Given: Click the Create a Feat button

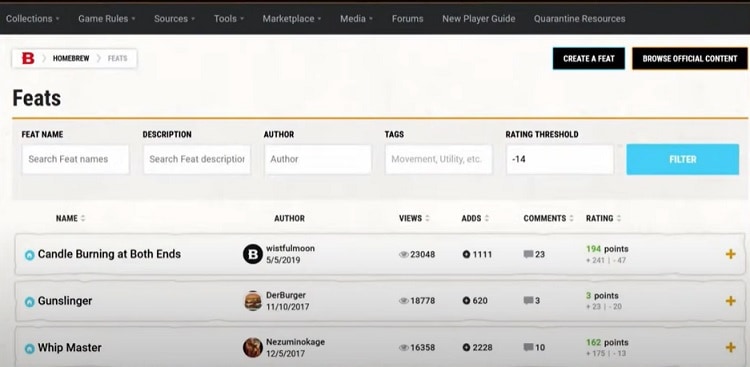Looking at the screenshot, I should [x=589, y=58].
